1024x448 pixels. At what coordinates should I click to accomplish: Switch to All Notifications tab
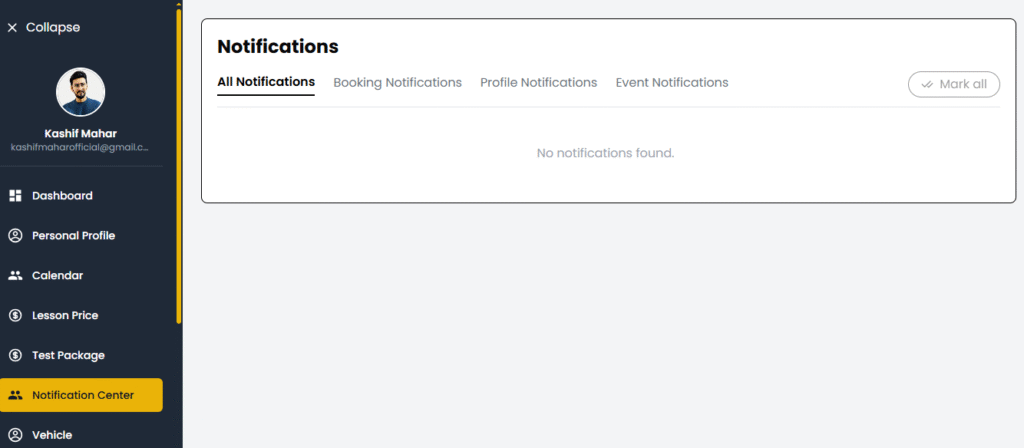coord(266,82)
